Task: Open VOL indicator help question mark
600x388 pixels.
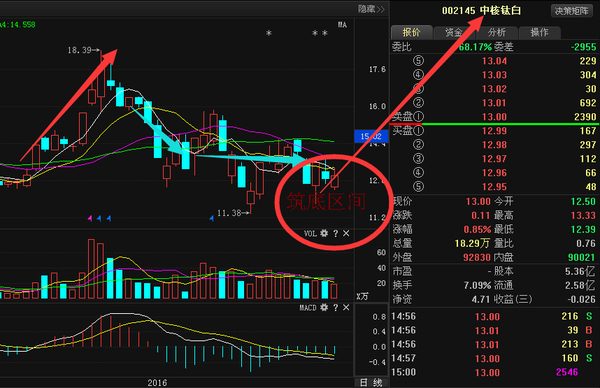Action: (x=336, y=233)
